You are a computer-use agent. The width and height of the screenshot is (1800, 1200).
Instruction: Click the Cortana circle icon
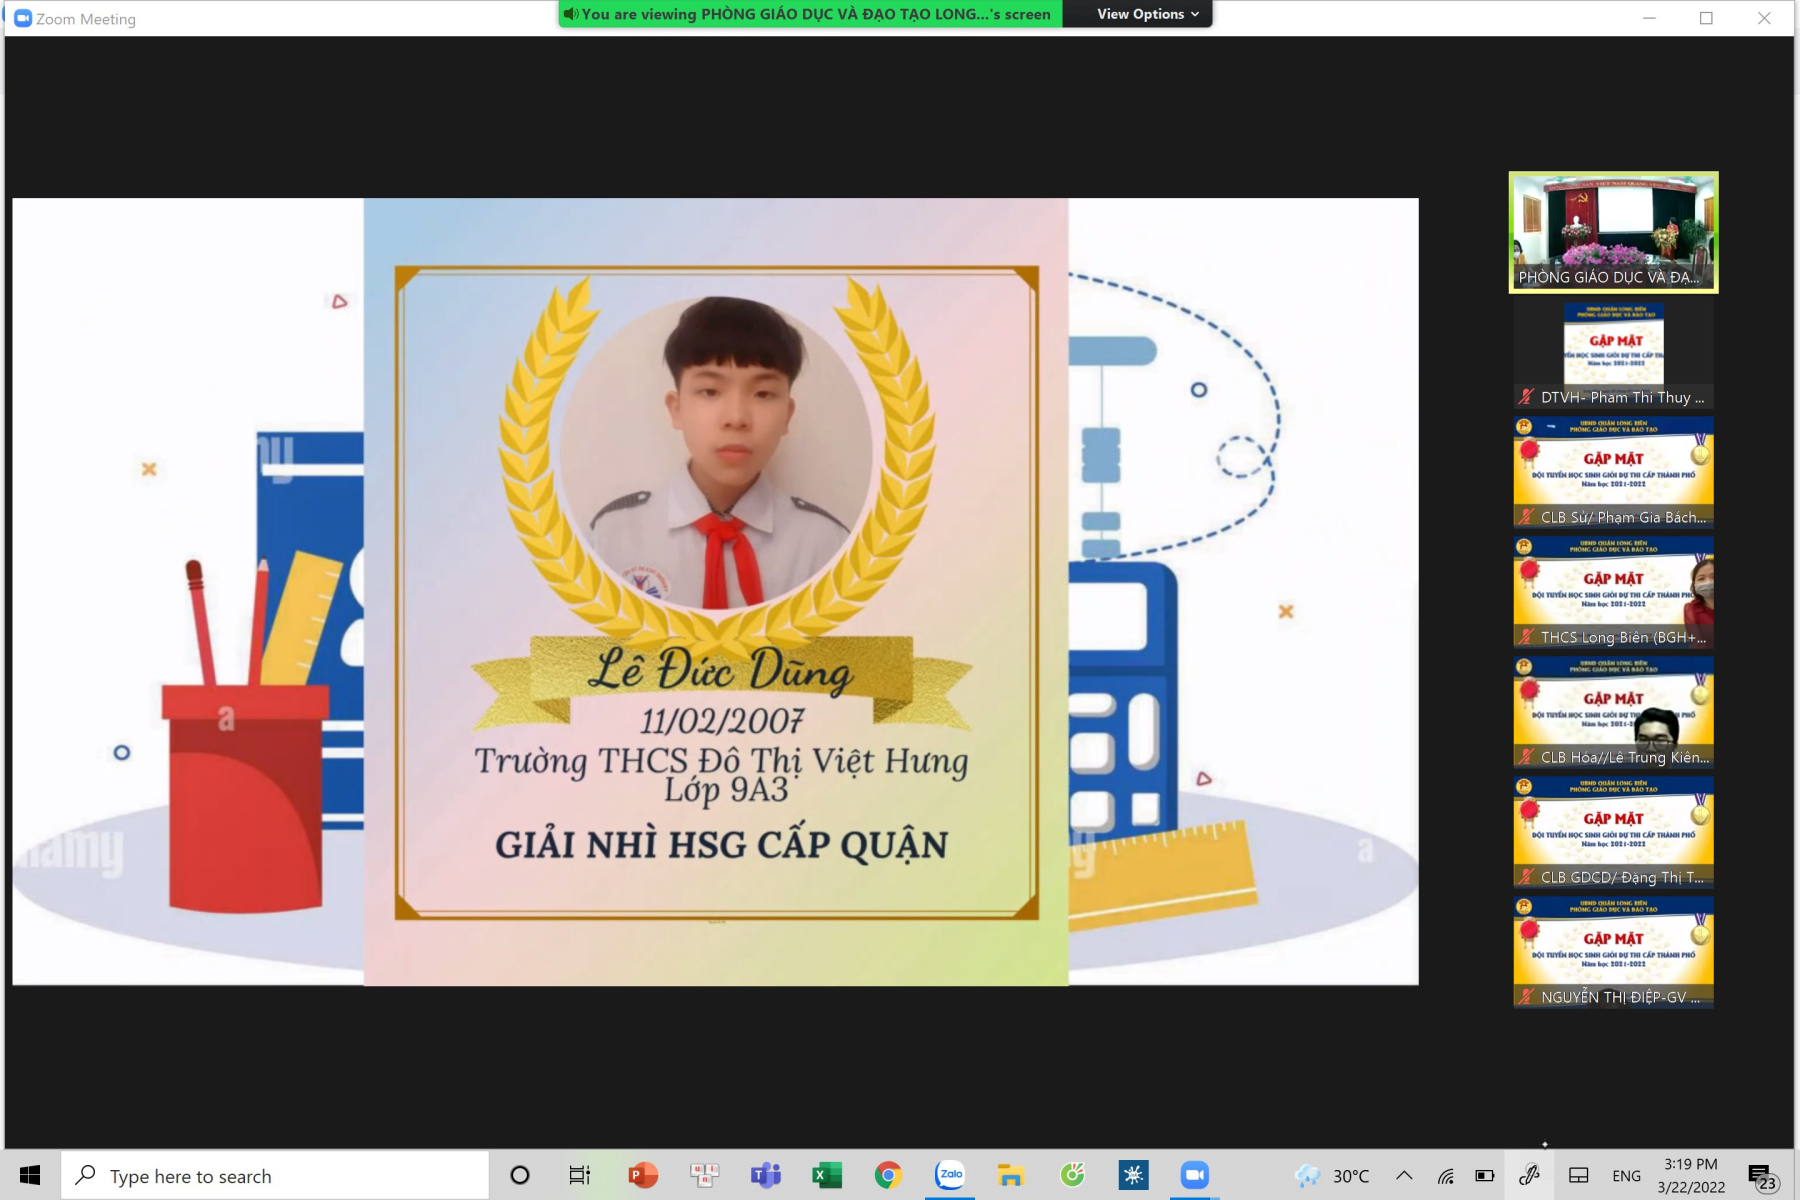[x=520, y=1175]
